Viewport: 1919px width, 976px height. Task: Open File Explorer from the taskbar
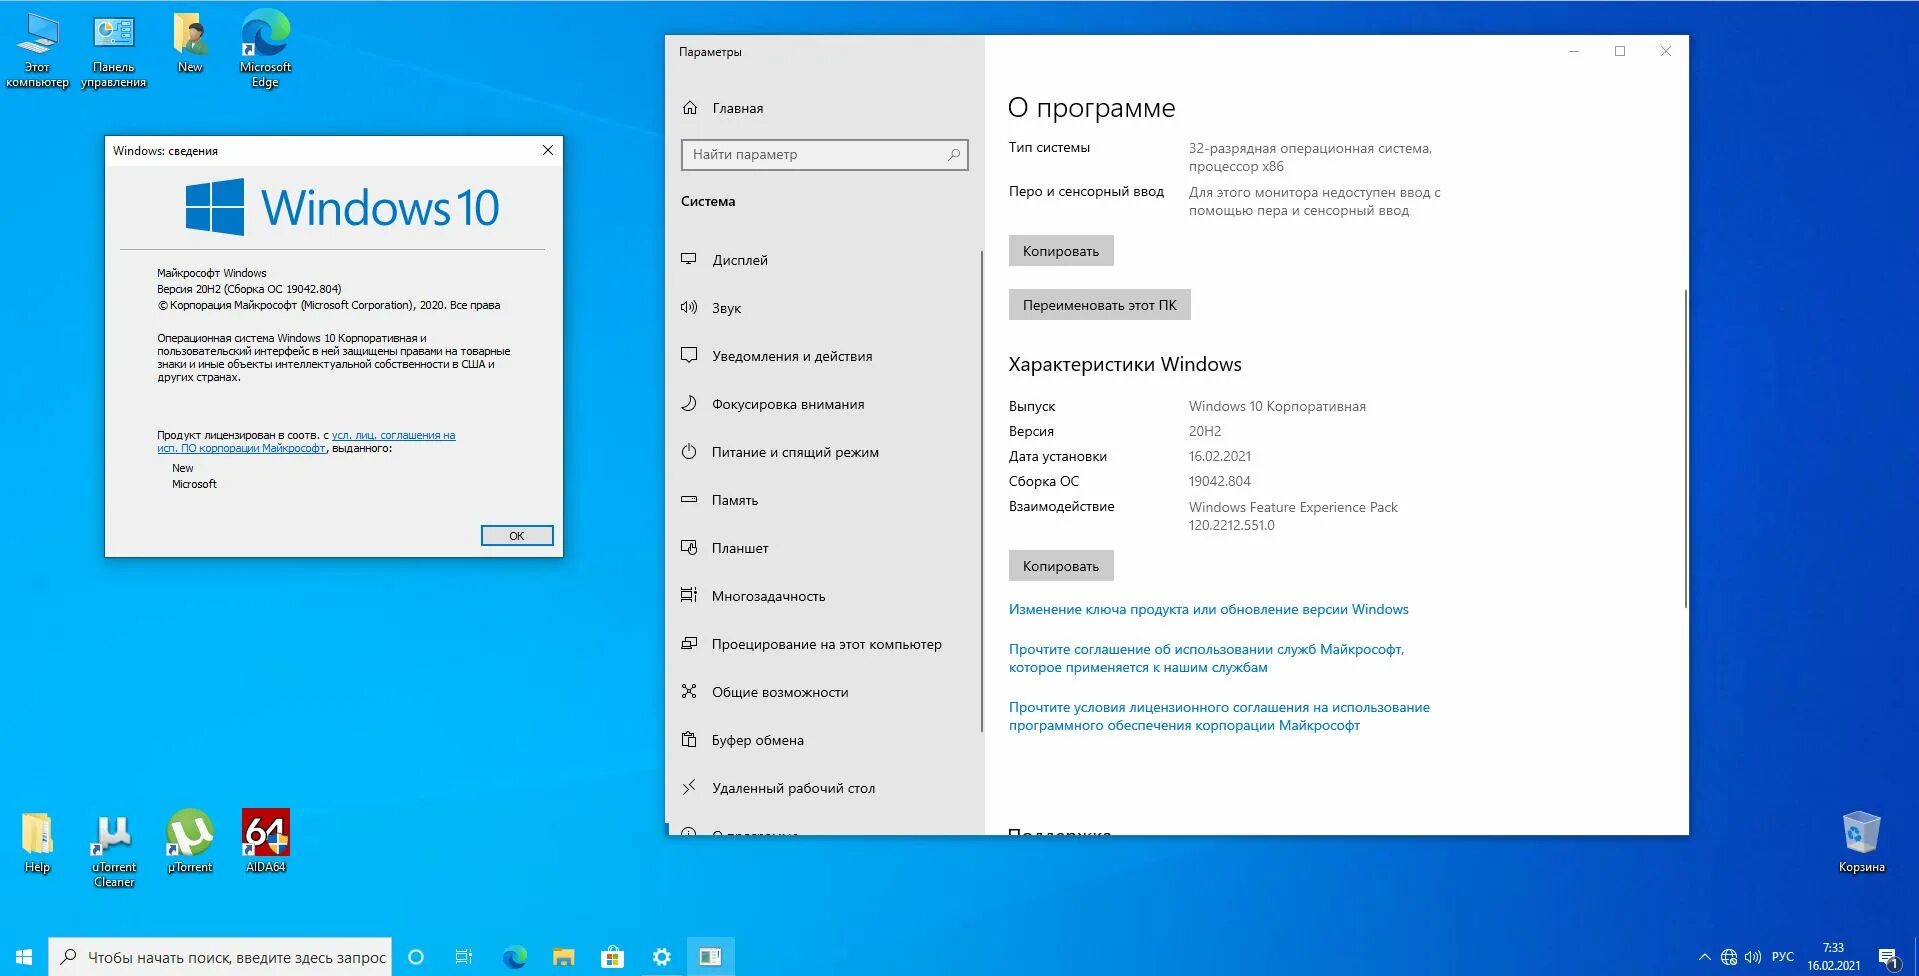(x=563, y=957)
